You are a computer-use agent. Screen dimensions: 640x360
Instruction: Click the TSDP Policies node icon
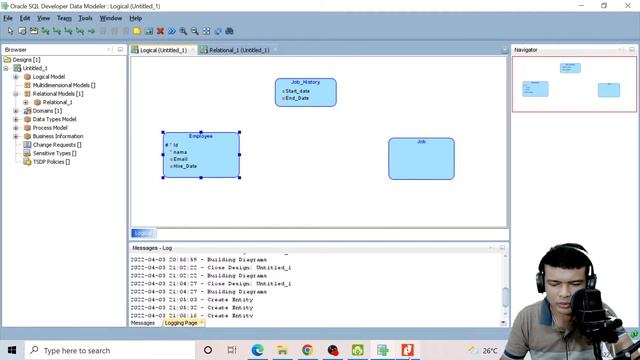27,162
